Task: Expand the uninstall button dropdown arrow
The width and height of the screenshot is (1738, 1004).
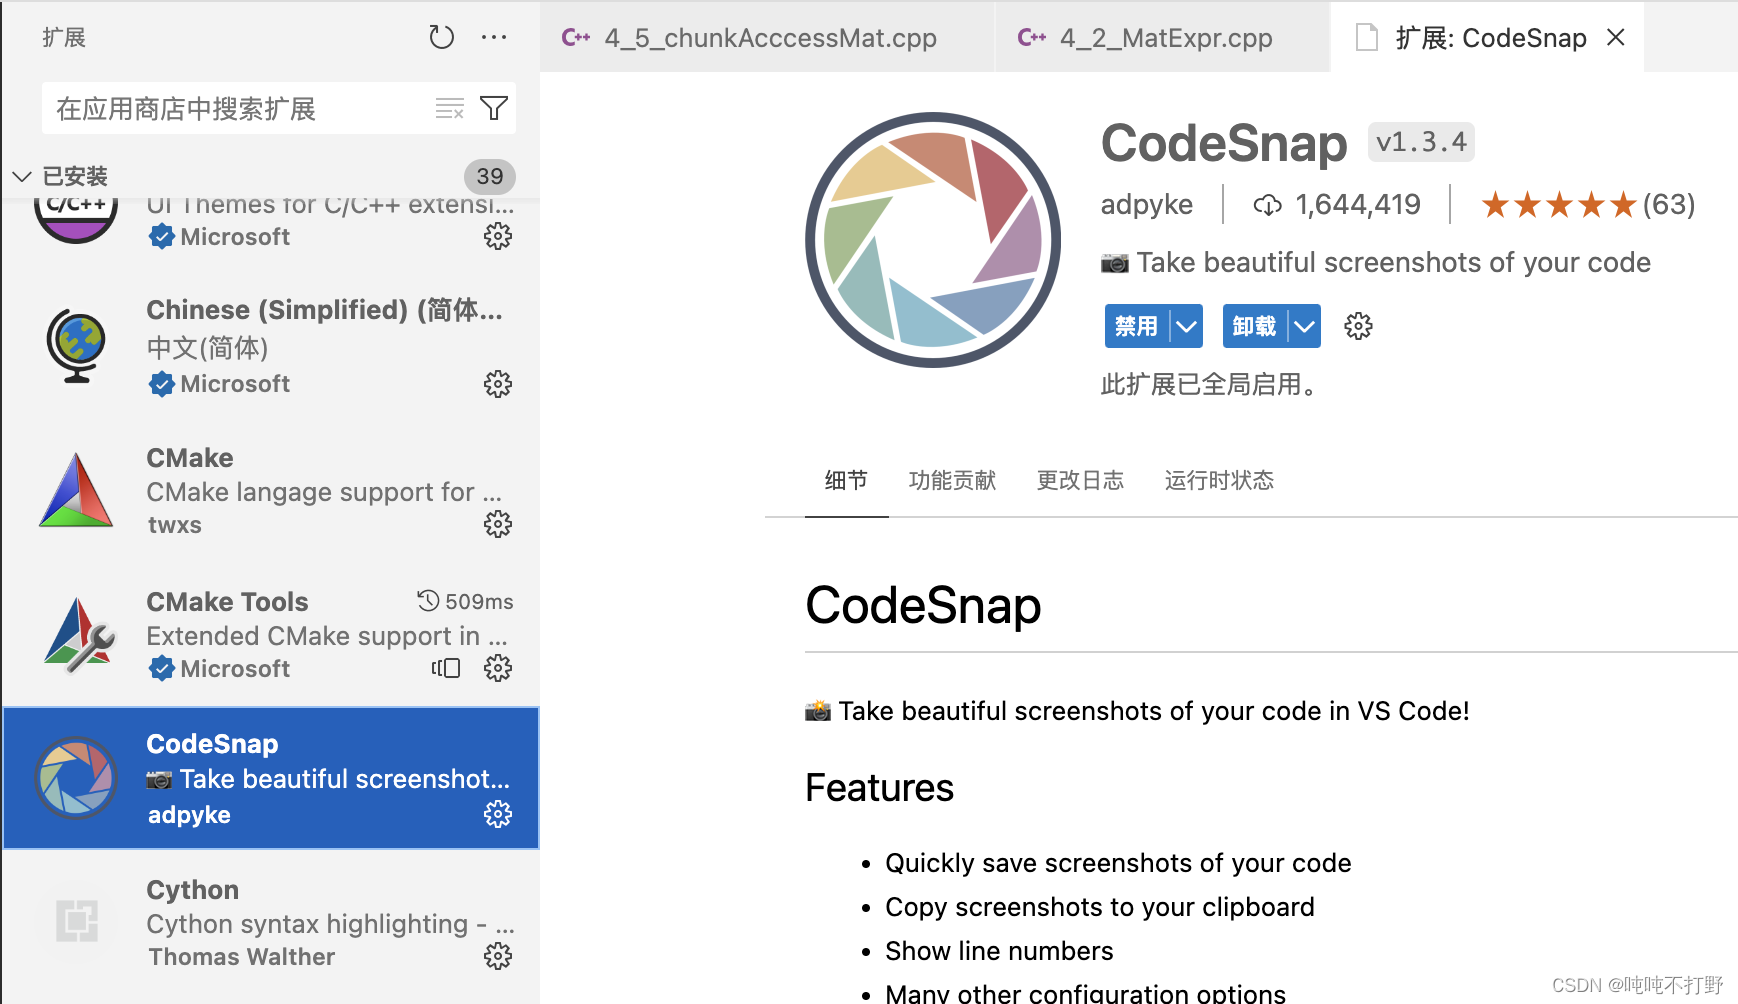Action: pos(1305,326)
